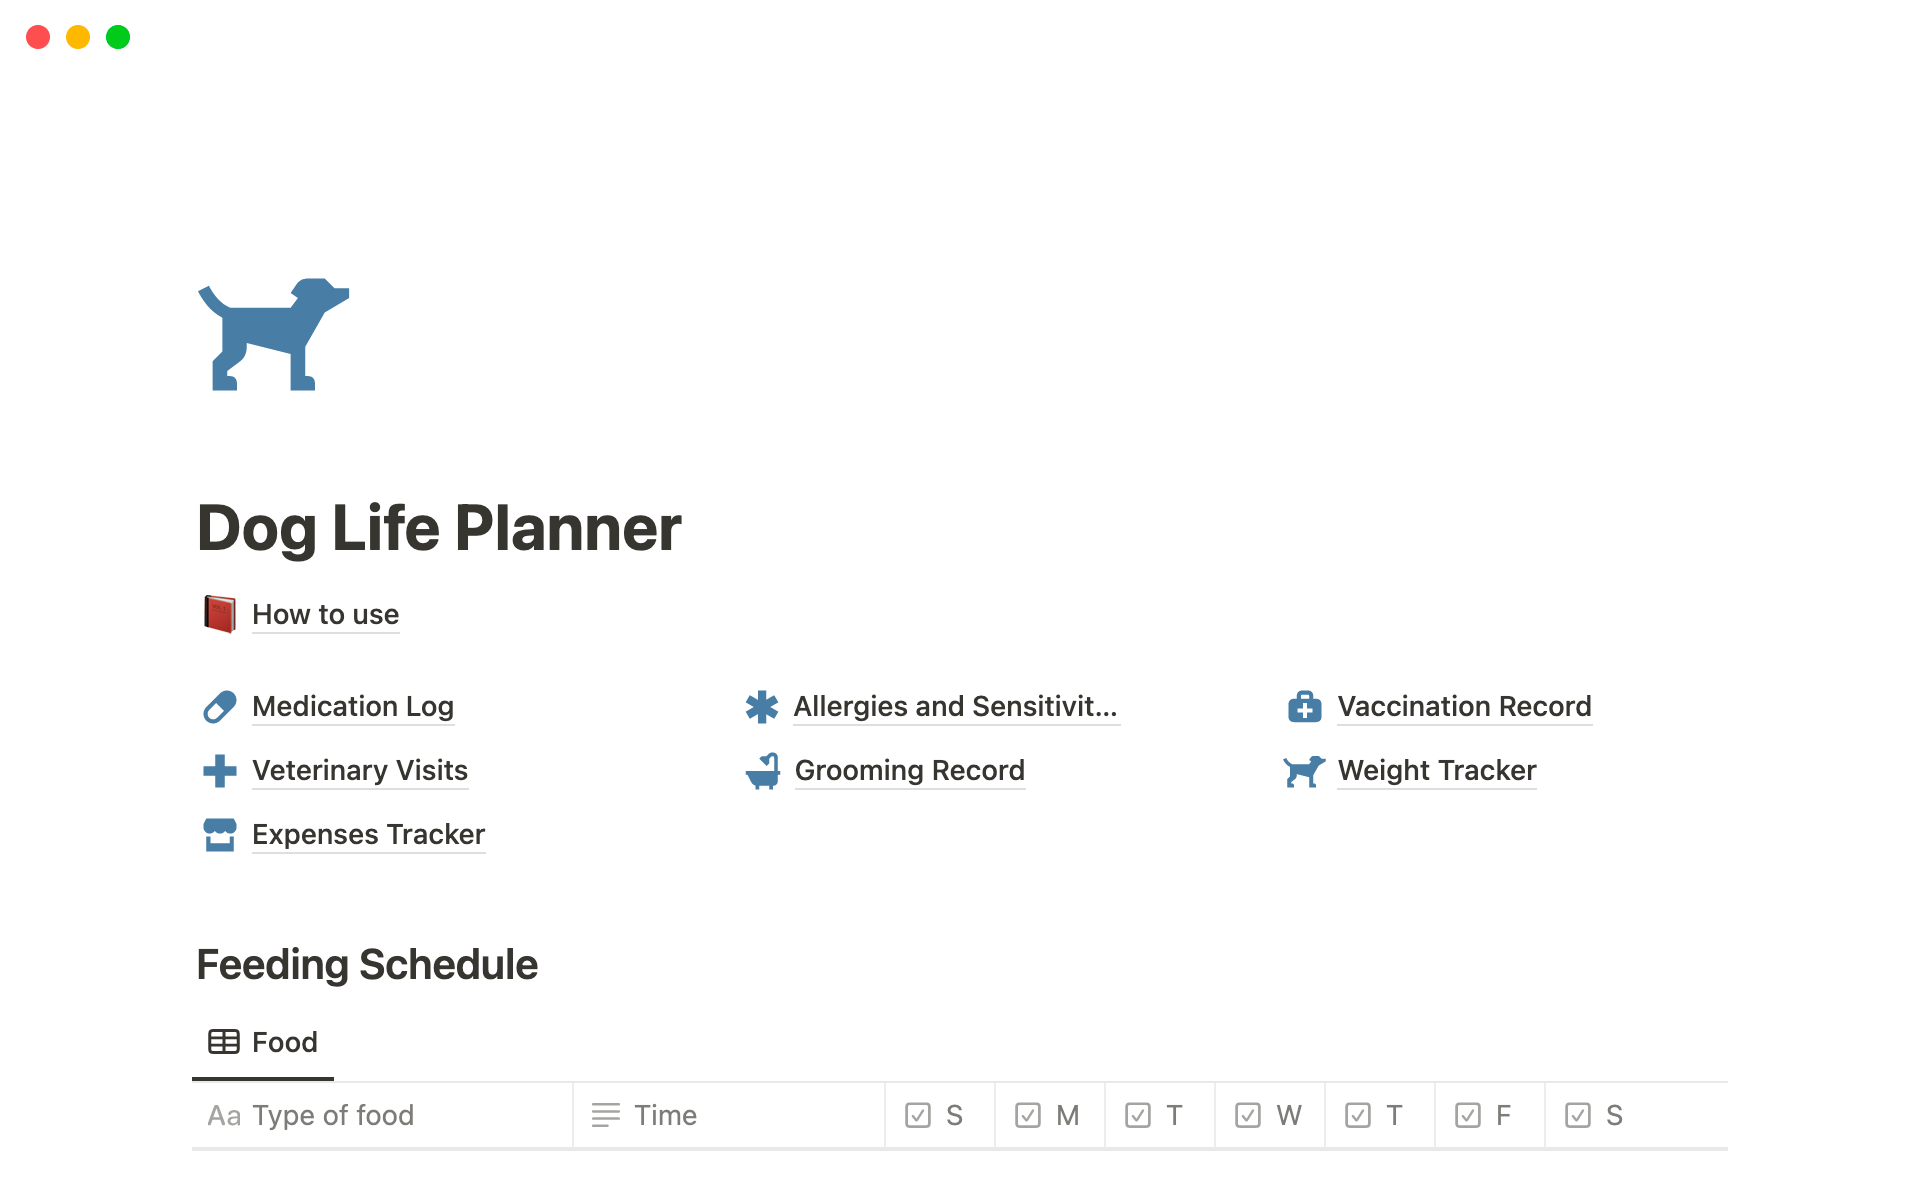The image size is (1920, 1200).
Task: Click the blue dog page icon
Action: pyautogui.click(x=273, y=335)
